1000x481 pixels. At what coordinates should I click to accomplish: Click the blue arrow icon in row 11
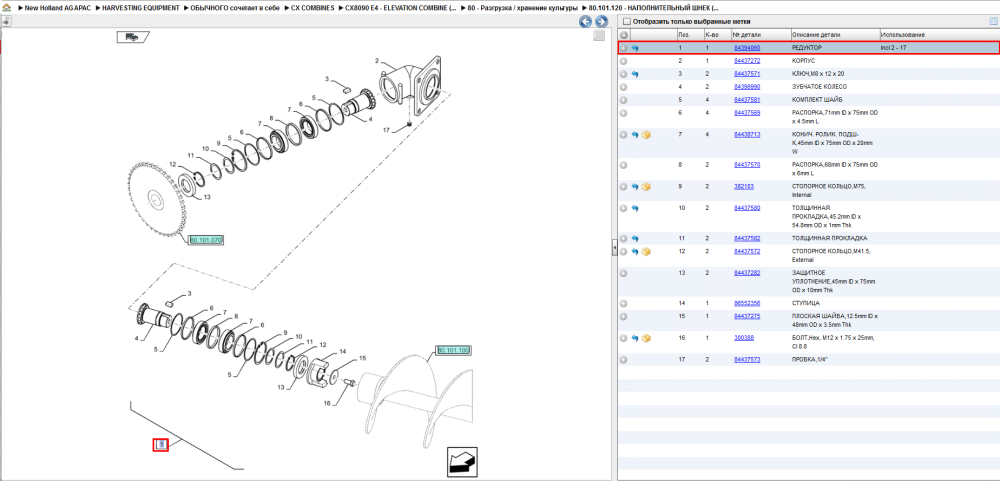[635, 239]
